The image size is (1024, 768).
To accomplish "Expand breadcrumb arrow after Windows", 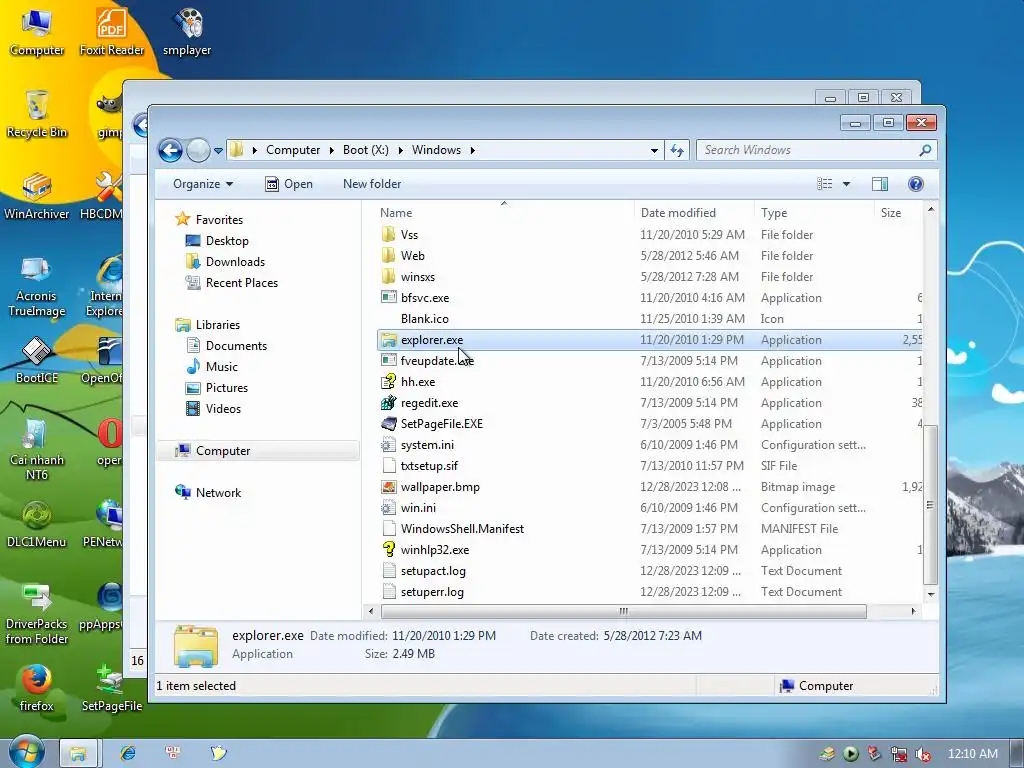I will pyautogui.click(x=473, y=150).
